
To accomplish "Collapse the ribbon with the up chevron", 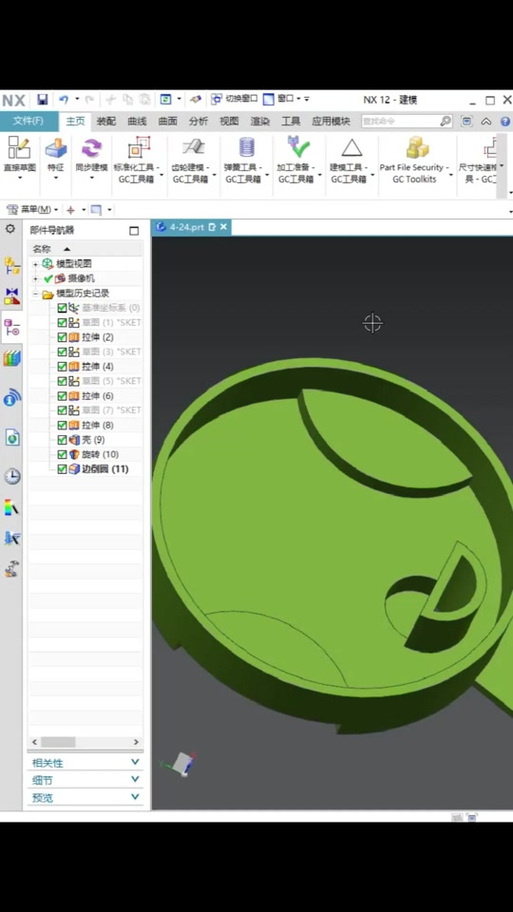I will click(x=486, y=121).
